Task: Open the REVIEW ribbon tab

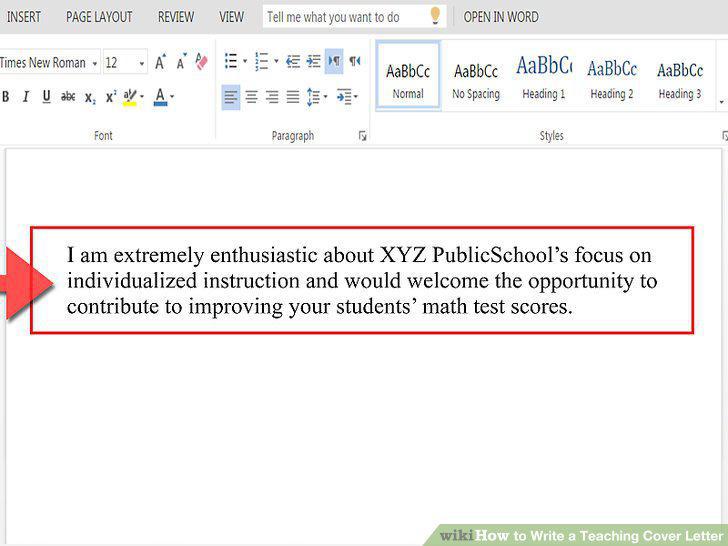Action: (176, 17)
